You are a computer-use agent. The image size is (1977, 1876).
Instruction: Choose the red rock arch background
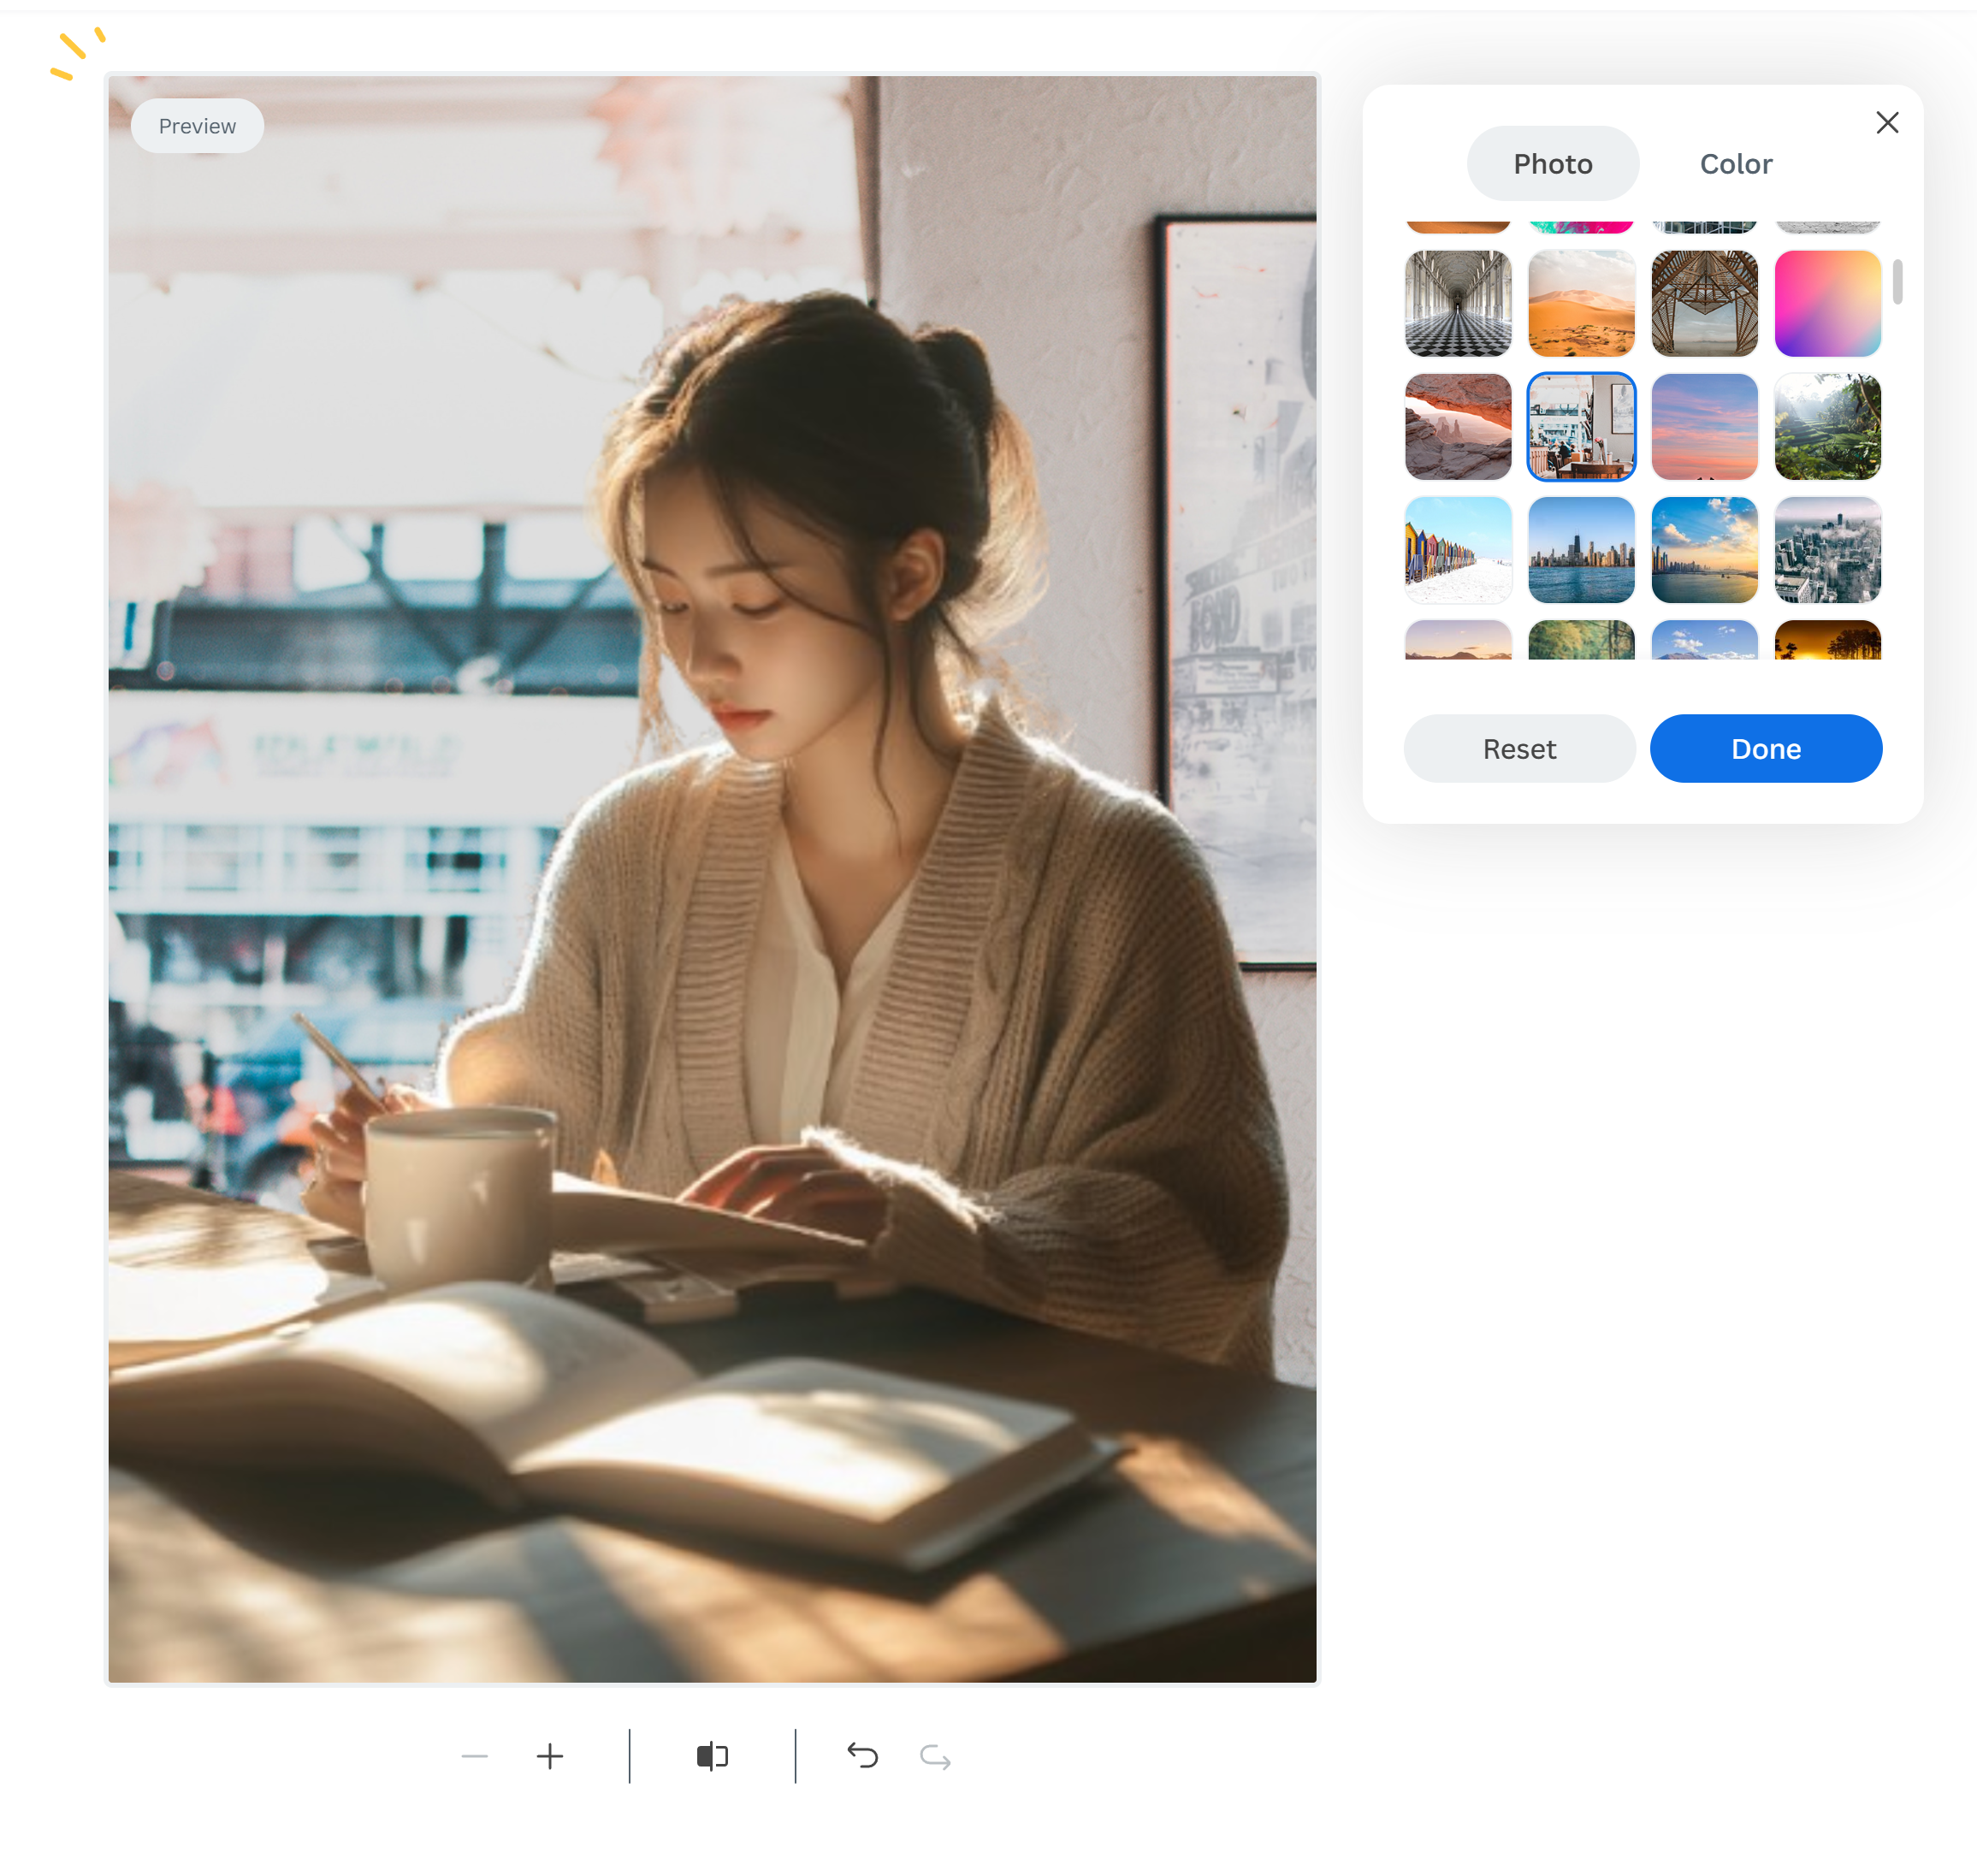(x=1457, y=426)
